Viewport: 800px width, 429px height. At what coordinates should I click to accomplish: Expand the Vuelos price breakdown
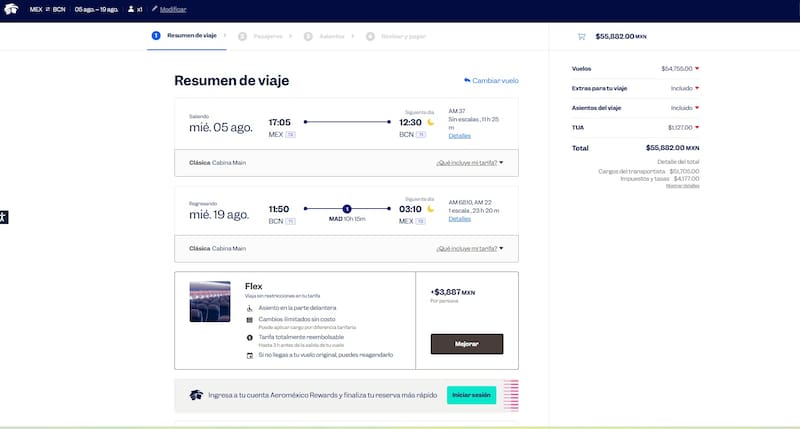pos(697,68)
